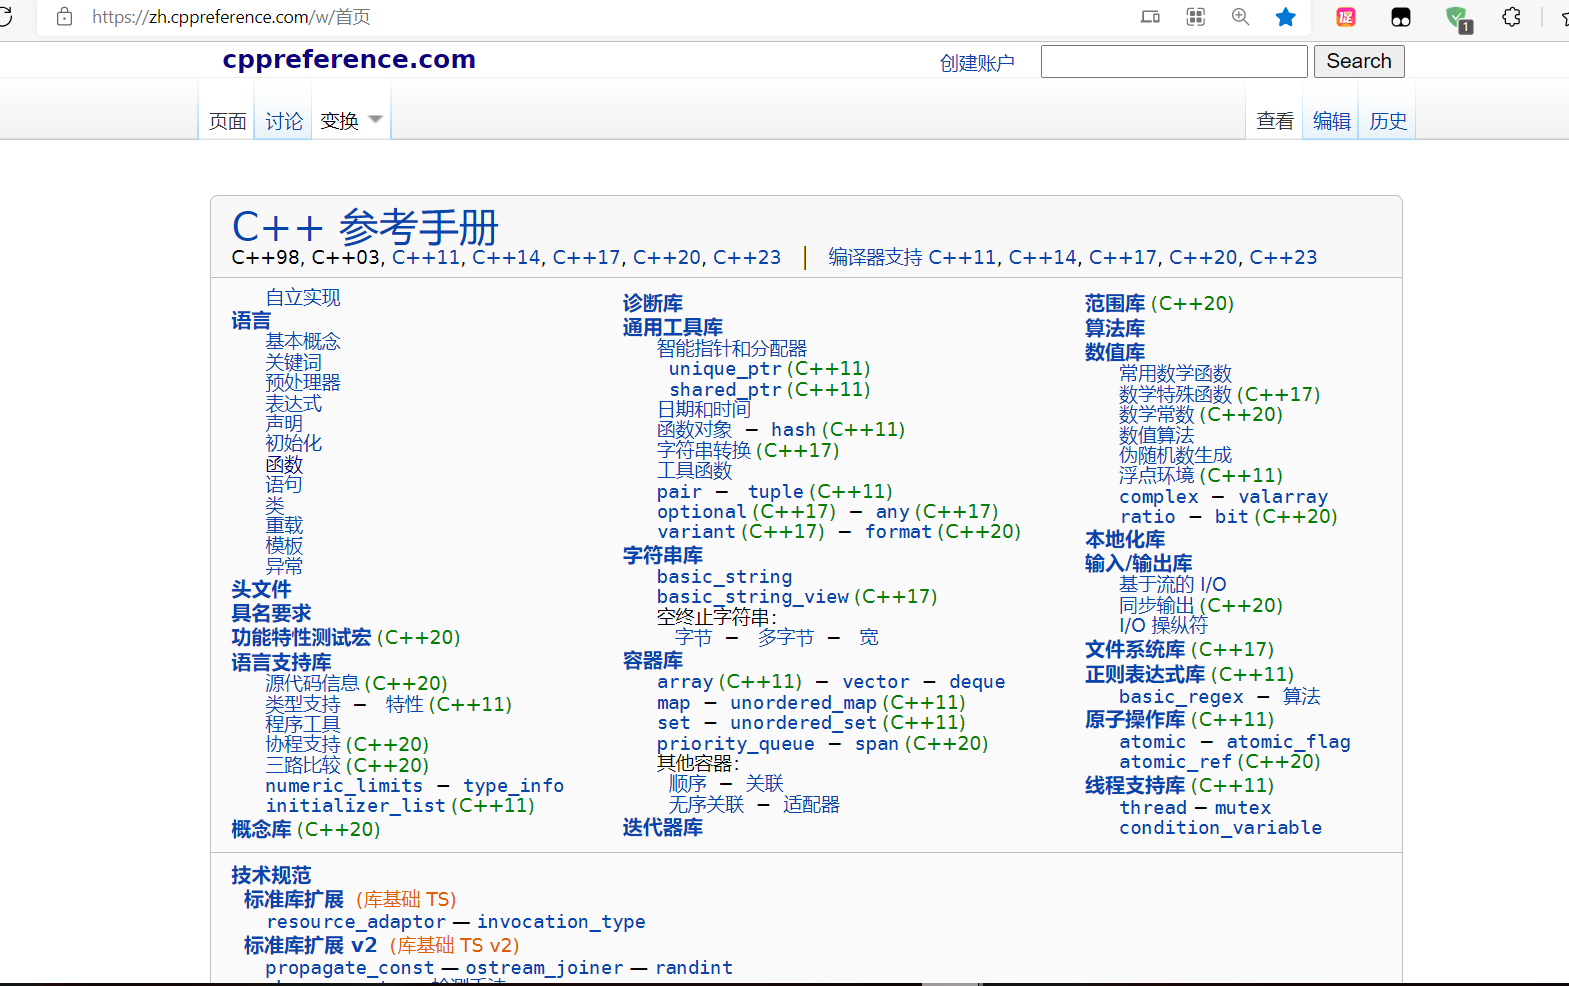1569x986 pixels.
Task: Open the 查看 tab
Action: pos(1275,121)
